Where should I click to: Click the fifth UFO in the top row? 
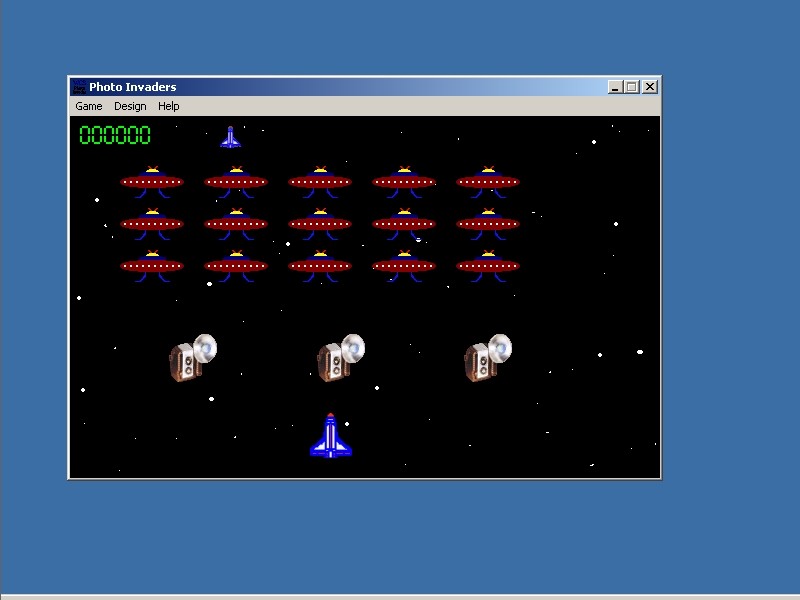tap(488, 182)
